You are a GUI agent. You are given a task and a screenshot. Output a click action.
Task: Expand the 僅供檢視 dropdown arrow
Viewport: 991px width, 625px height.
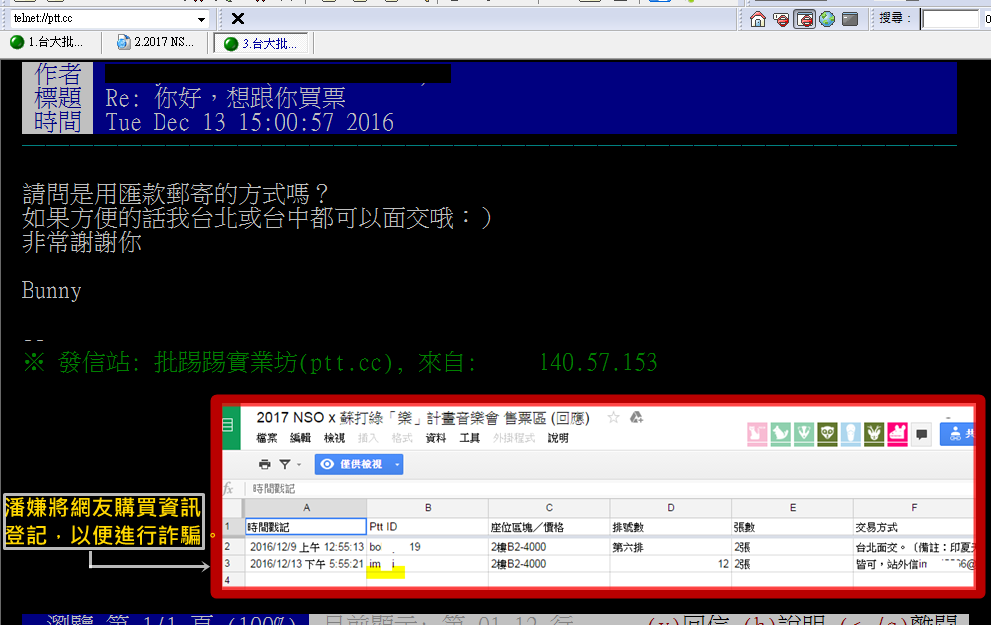tap(397, 464)
